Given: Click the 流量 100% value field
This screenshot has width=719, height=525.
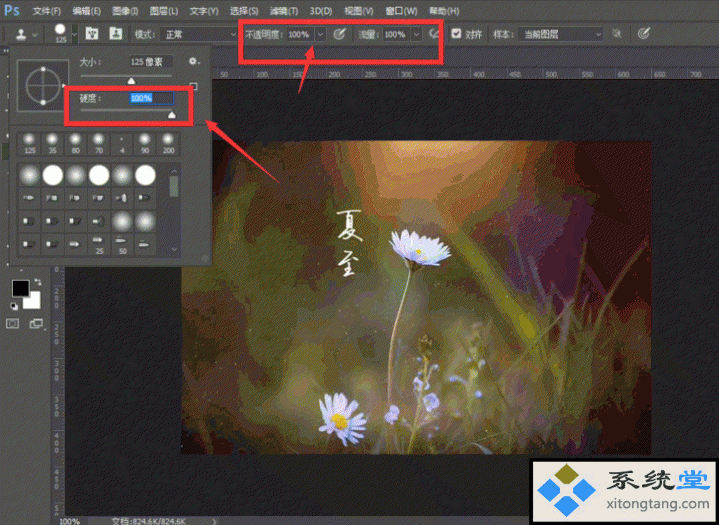Looking at the screenshot, I should (397, 34).
